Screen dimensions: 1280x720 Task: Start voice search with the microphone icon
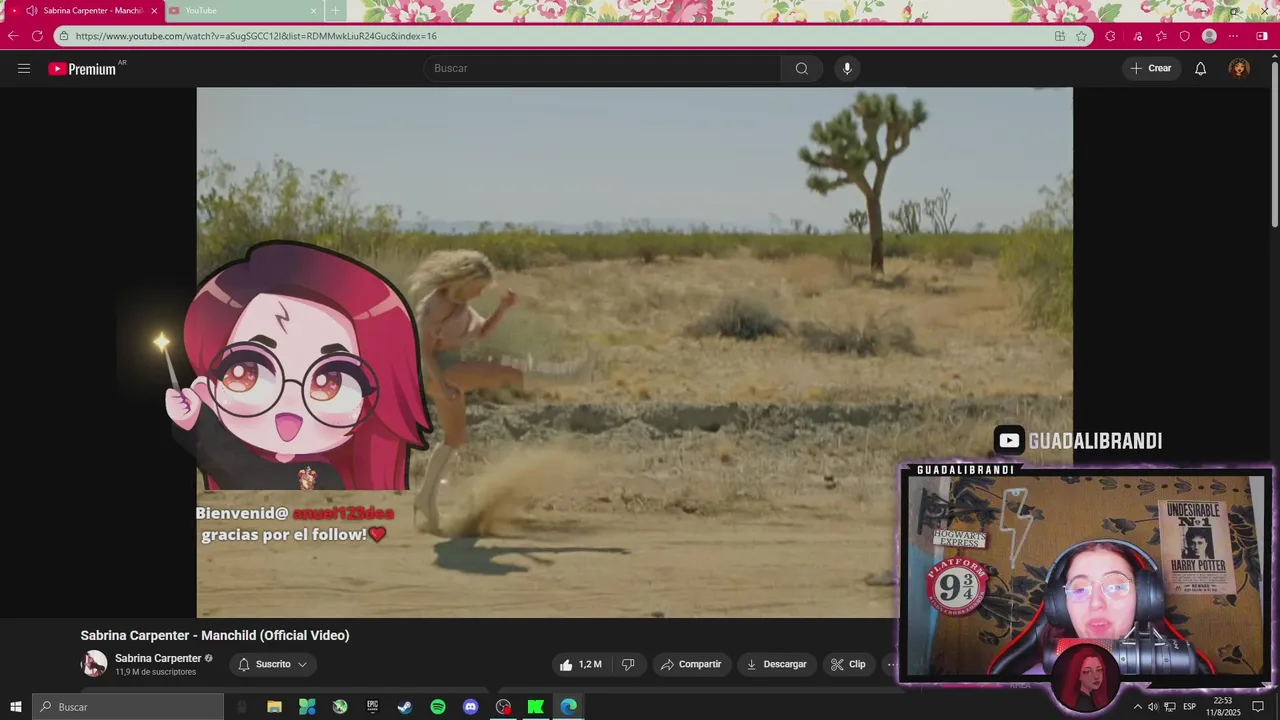847,68
